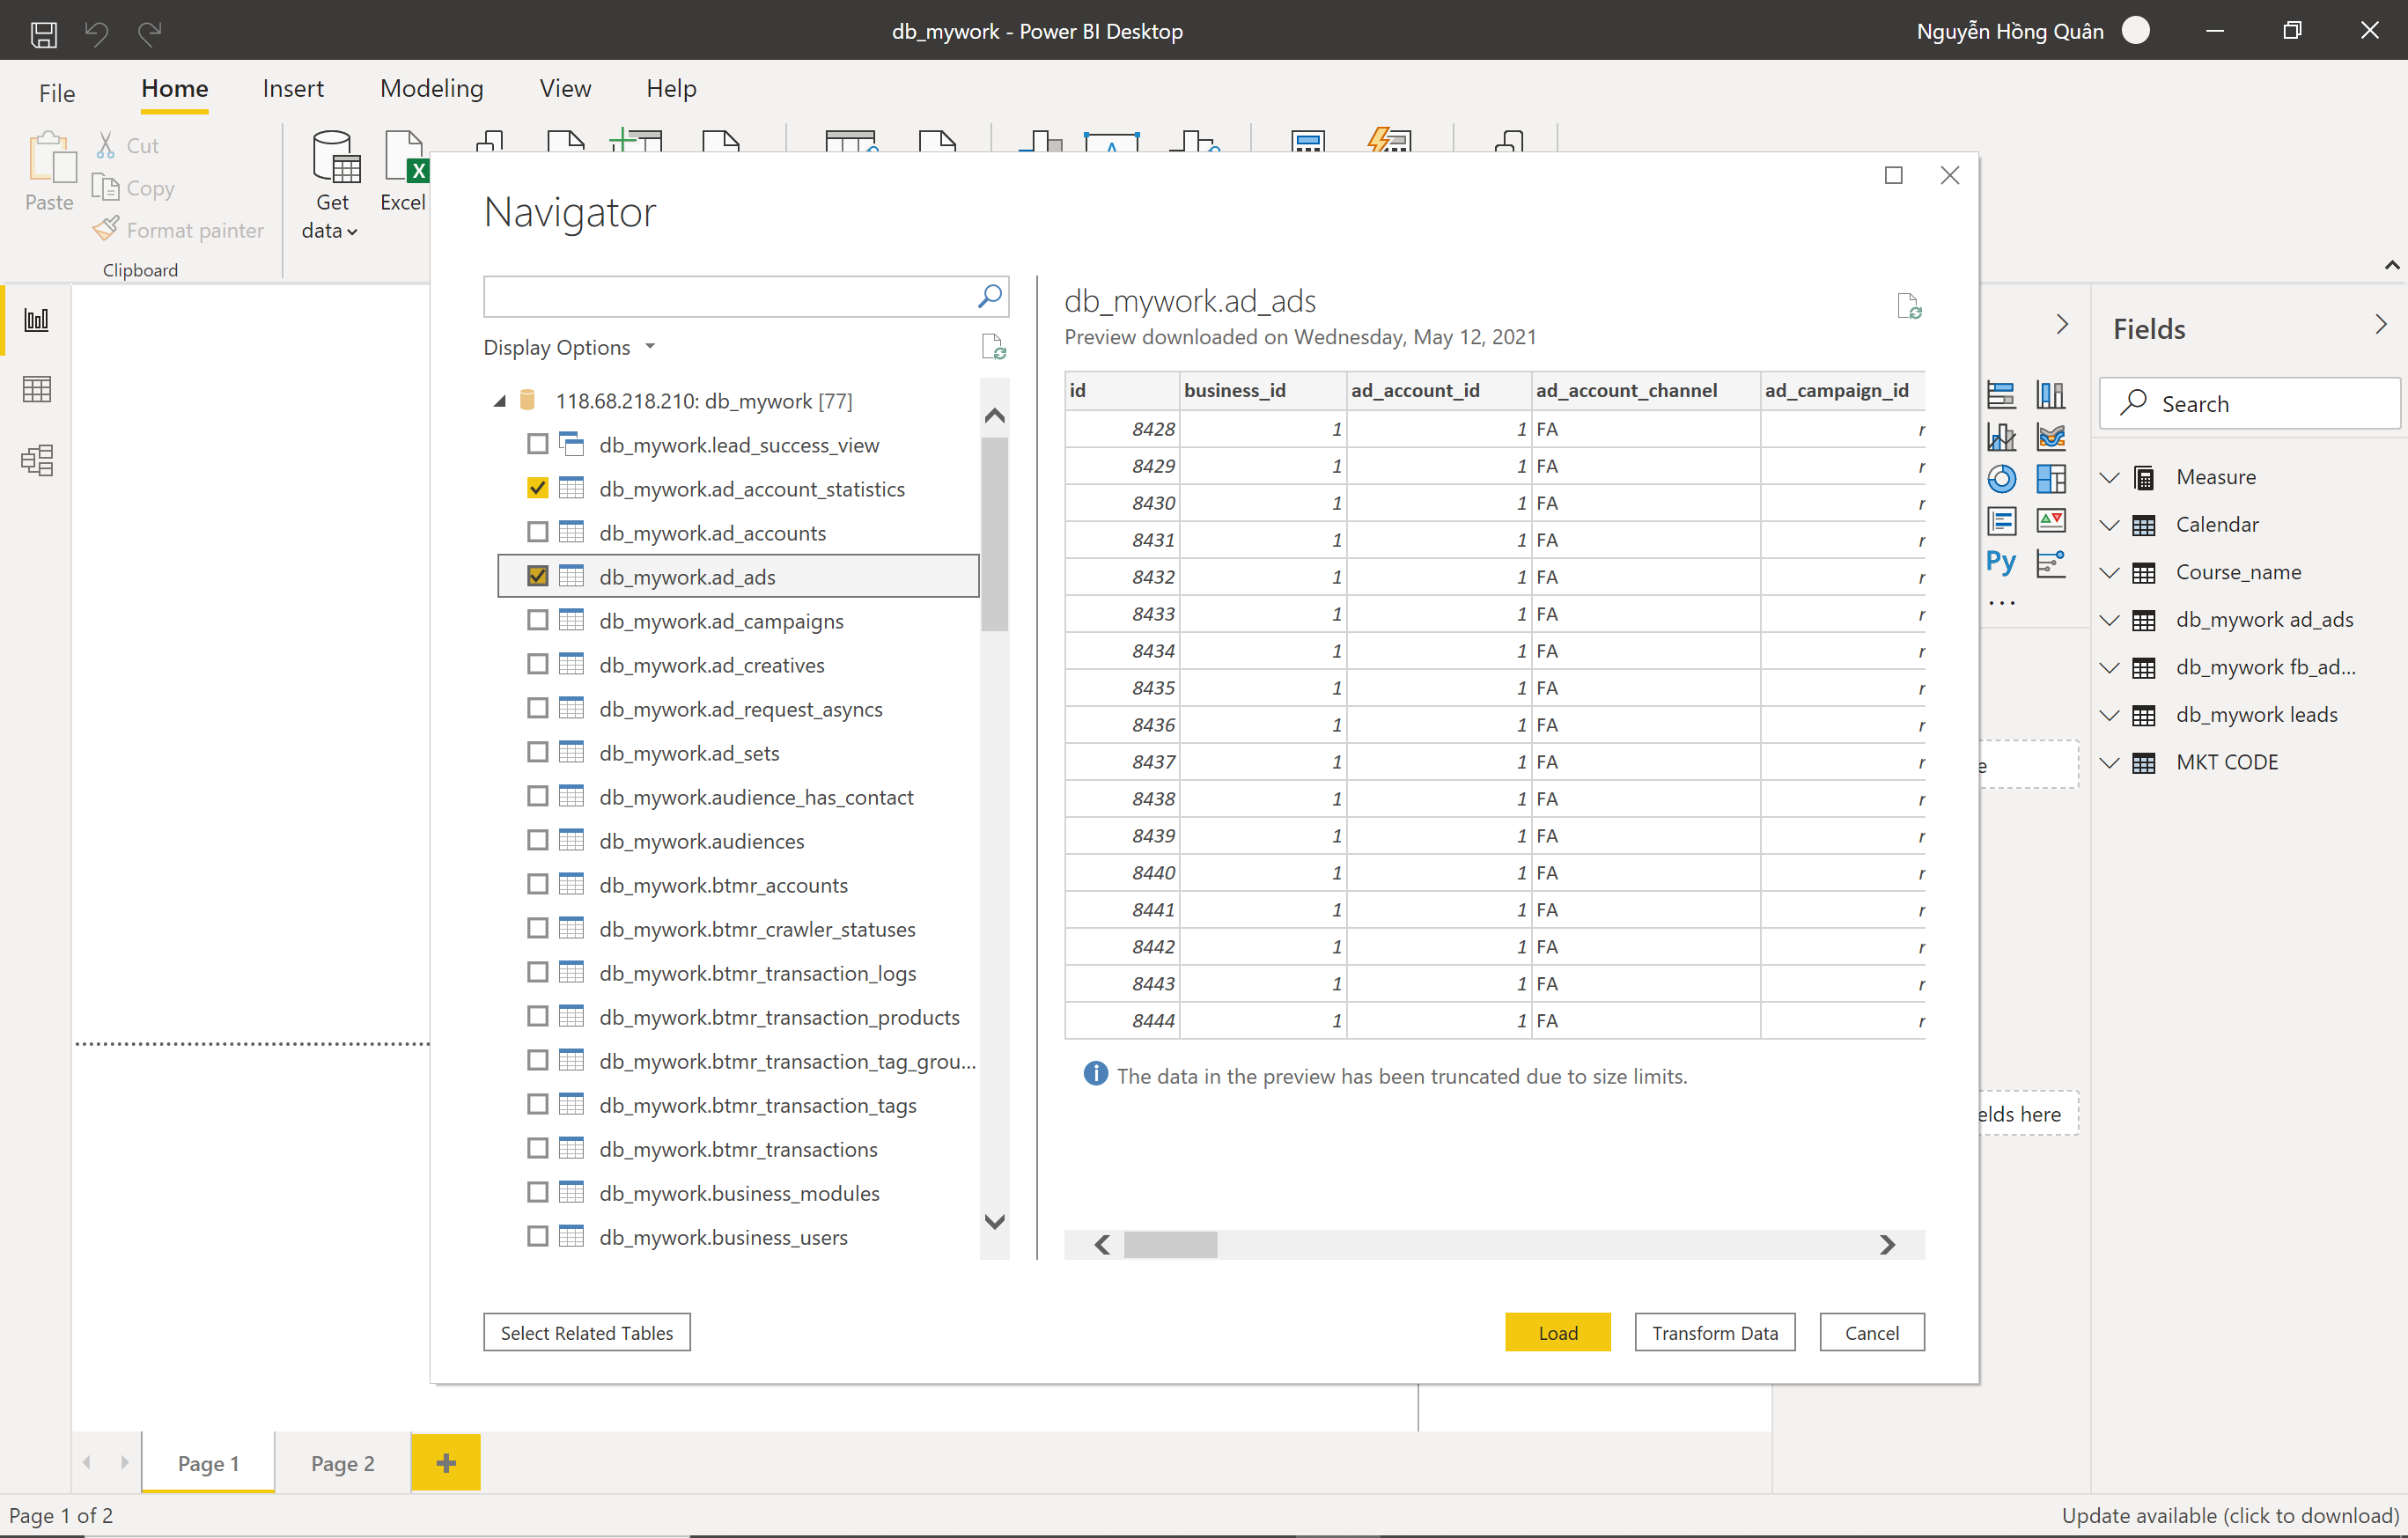Click the Navigator search input field
Screen dimensions: 2408x1538
tap(728, 296)
